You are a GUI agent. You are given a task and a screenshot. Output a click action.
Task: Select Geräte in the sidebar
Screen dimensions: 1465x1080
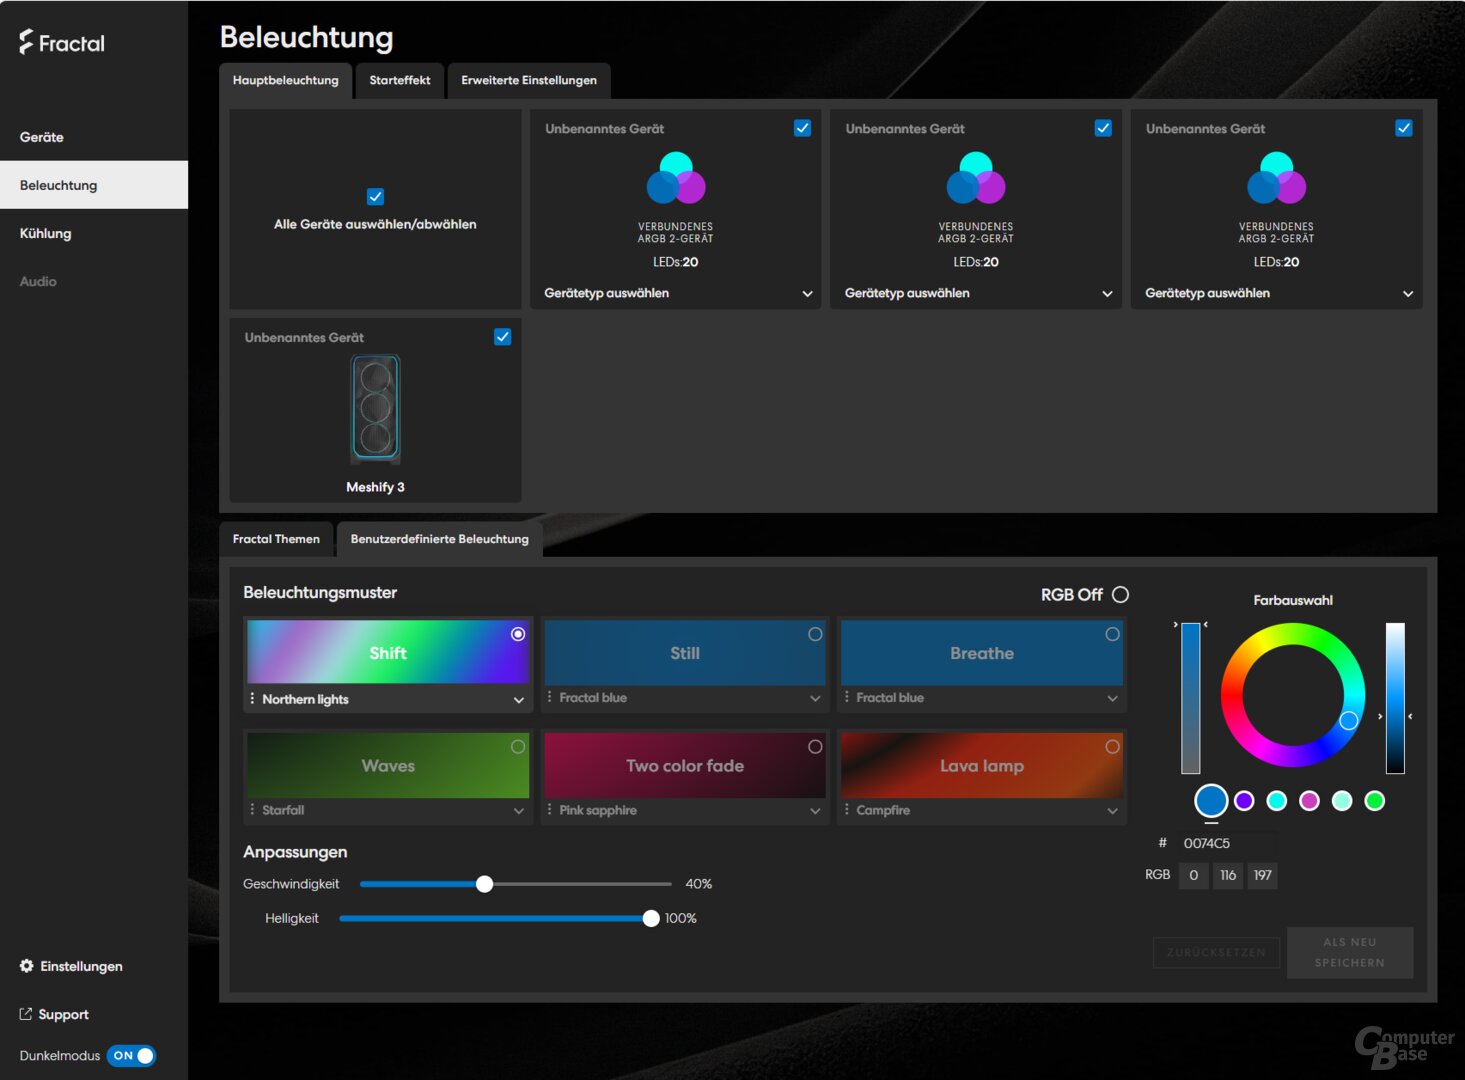click(41, 137)
